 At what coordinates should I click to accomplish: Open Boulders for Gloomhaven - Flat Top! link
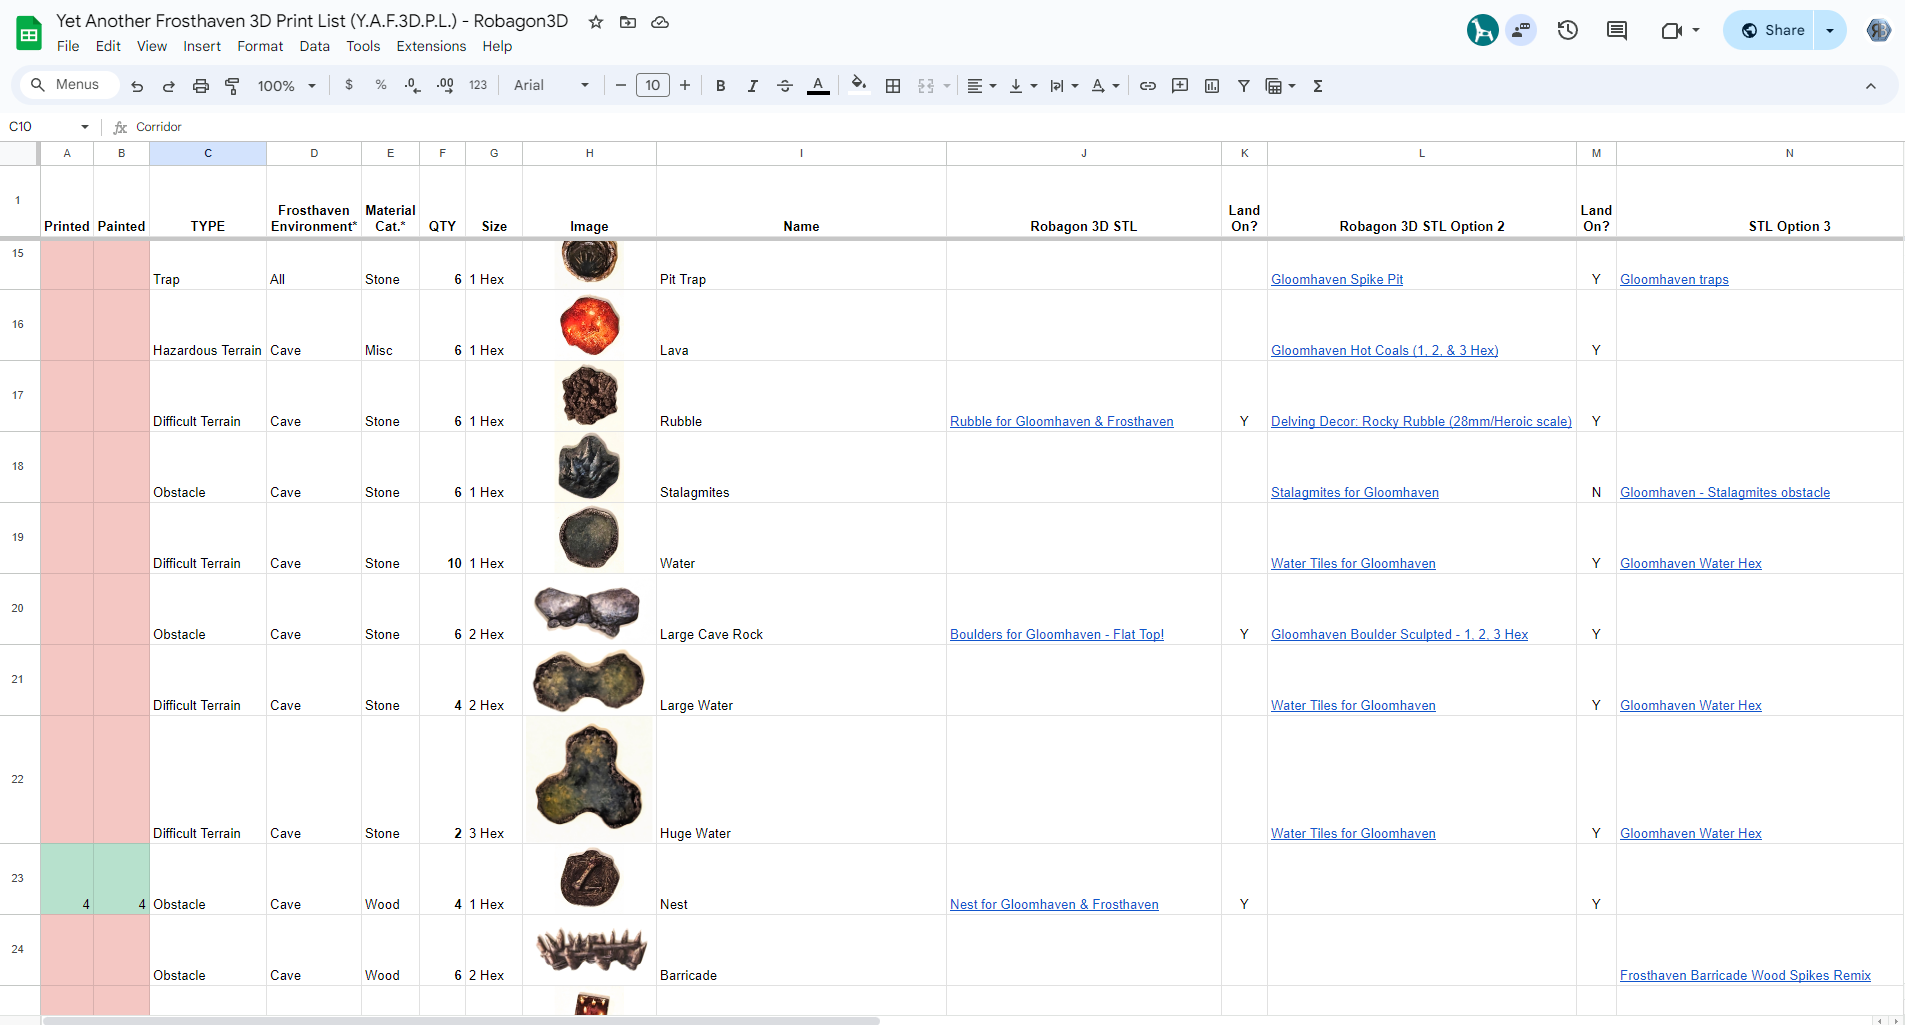point(1057,635)
